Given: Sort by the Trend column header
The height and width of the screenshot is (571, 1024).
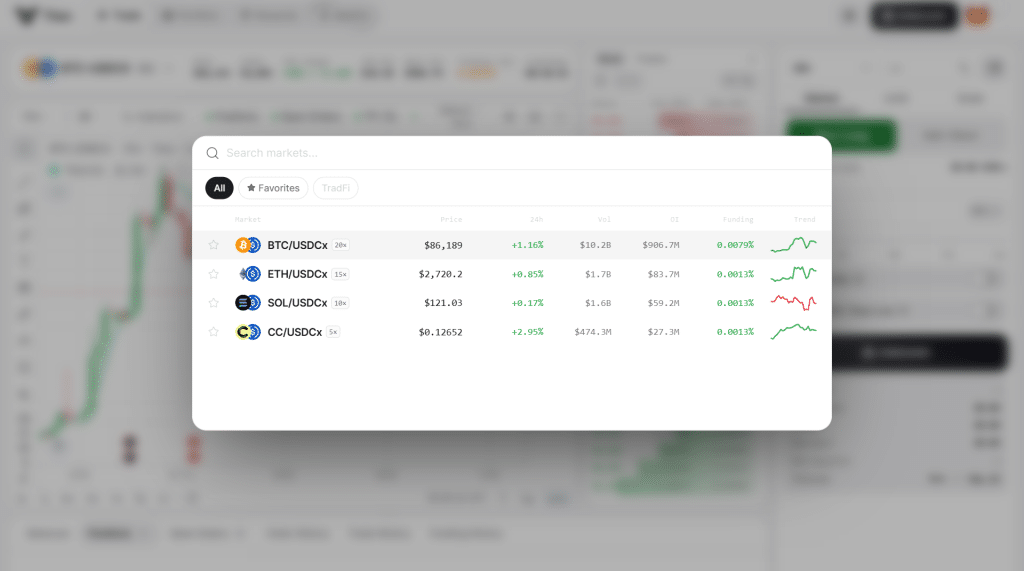Looking at the screenshot, I should 805,220.
